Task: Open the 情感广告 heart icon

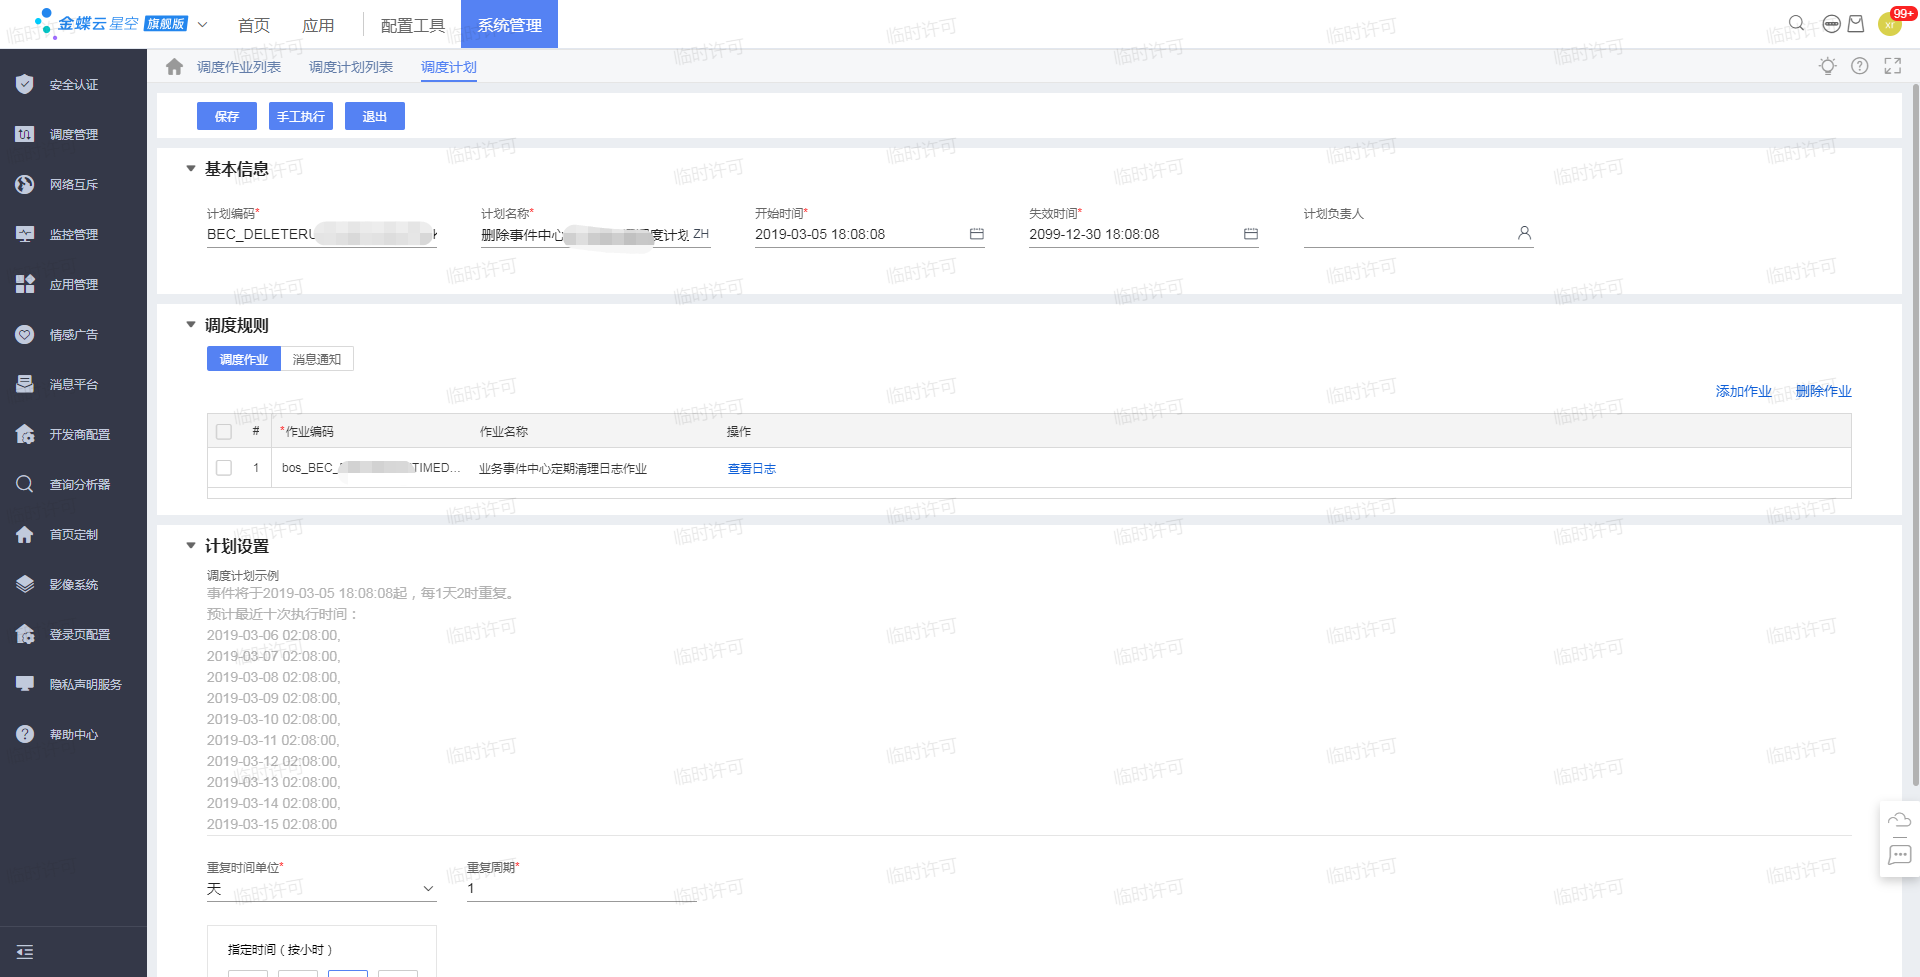Action: 25,334
